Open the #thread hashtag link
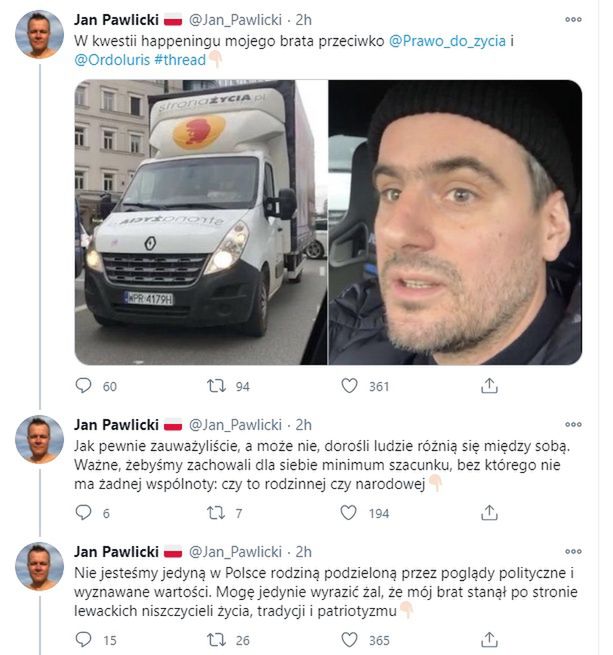The width and height of the screenshot is (613, 655). (180, 60)
